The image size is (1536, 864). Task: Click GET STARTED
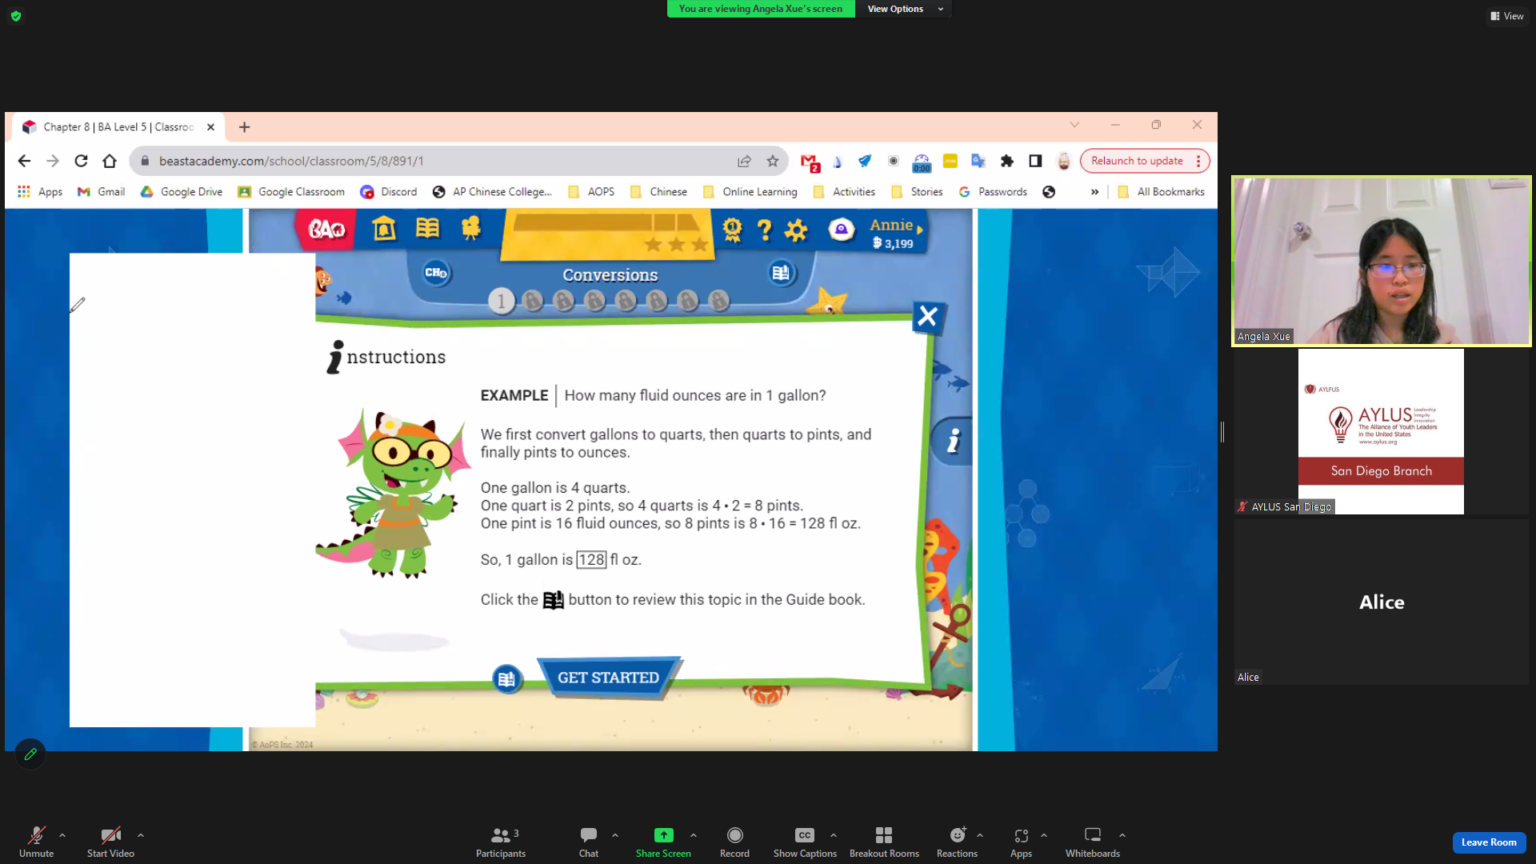click(609, 678)
